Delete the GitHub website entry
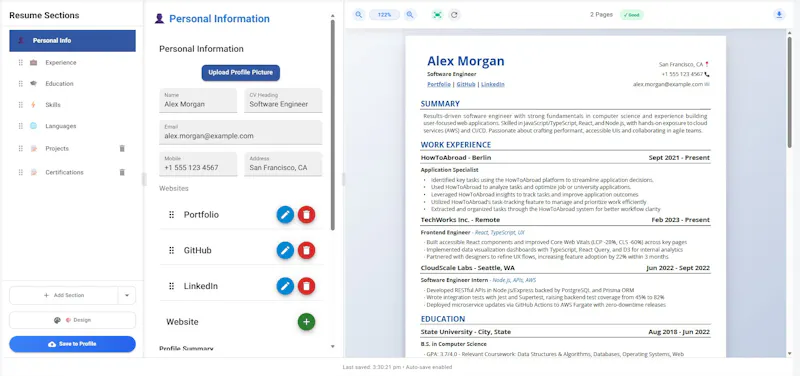 [306, 250]
